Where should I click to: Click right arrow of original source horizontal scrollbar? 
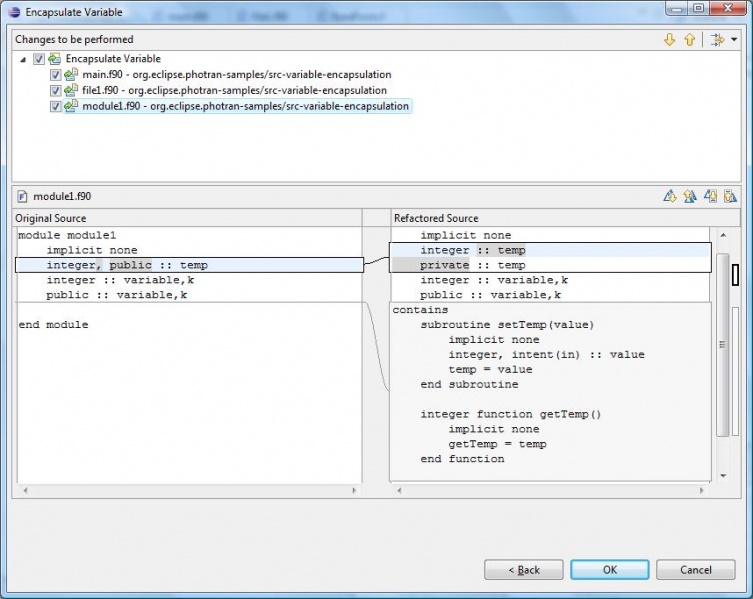pos(354,490)
